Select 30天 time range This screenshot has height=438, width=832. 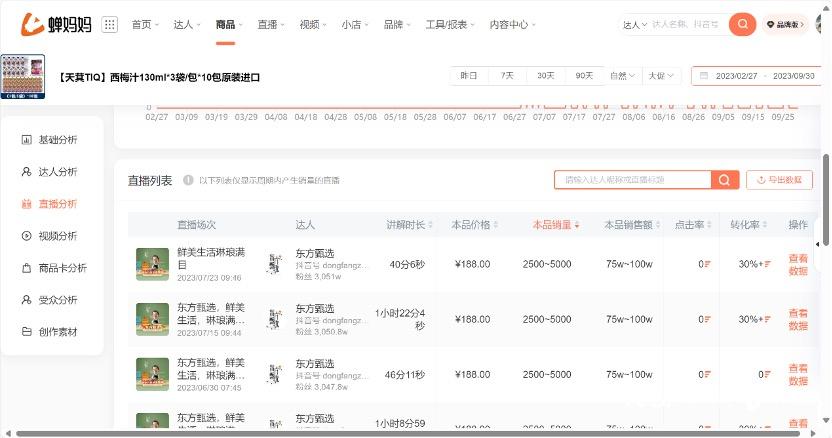(545, 76)
